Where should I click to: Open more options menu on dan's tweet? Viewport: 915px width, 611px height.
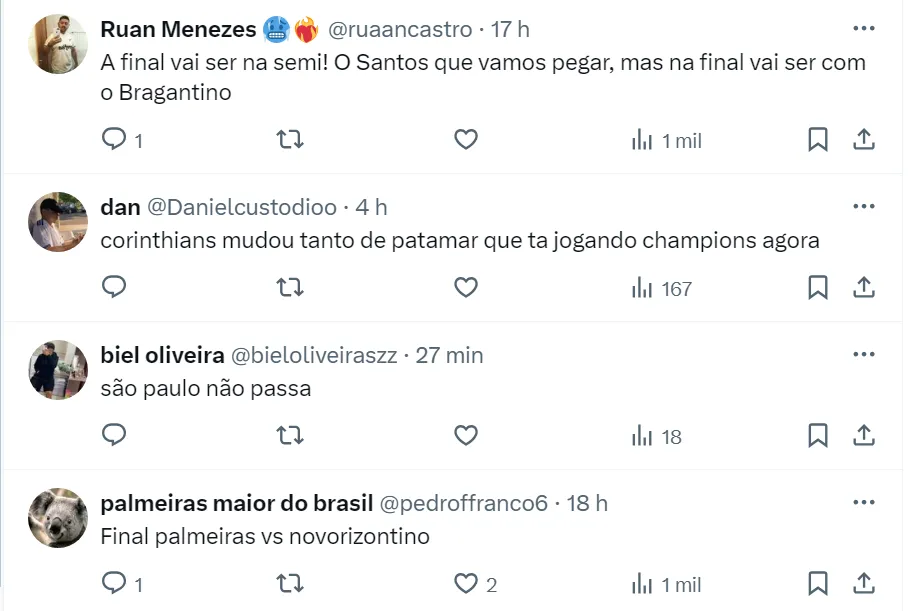(863, 206)
